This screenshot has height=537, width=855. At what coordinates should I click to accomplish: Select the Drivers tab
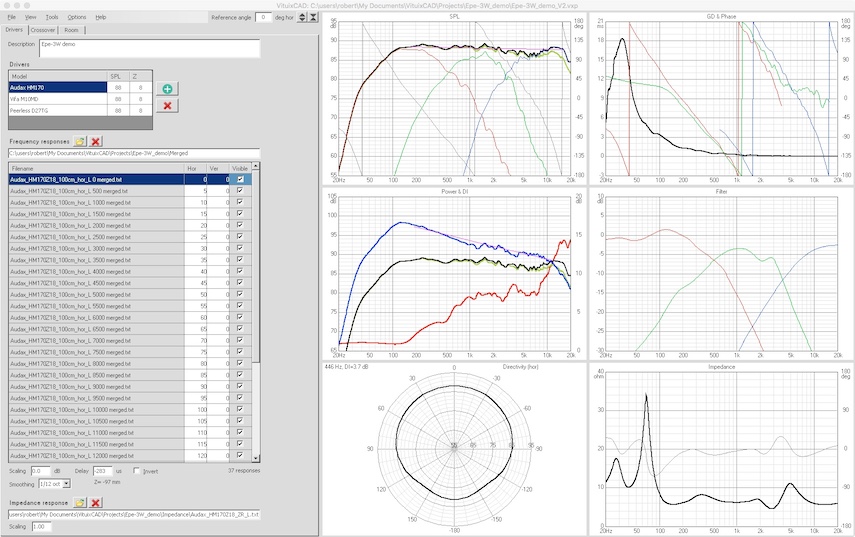(14, 30)
